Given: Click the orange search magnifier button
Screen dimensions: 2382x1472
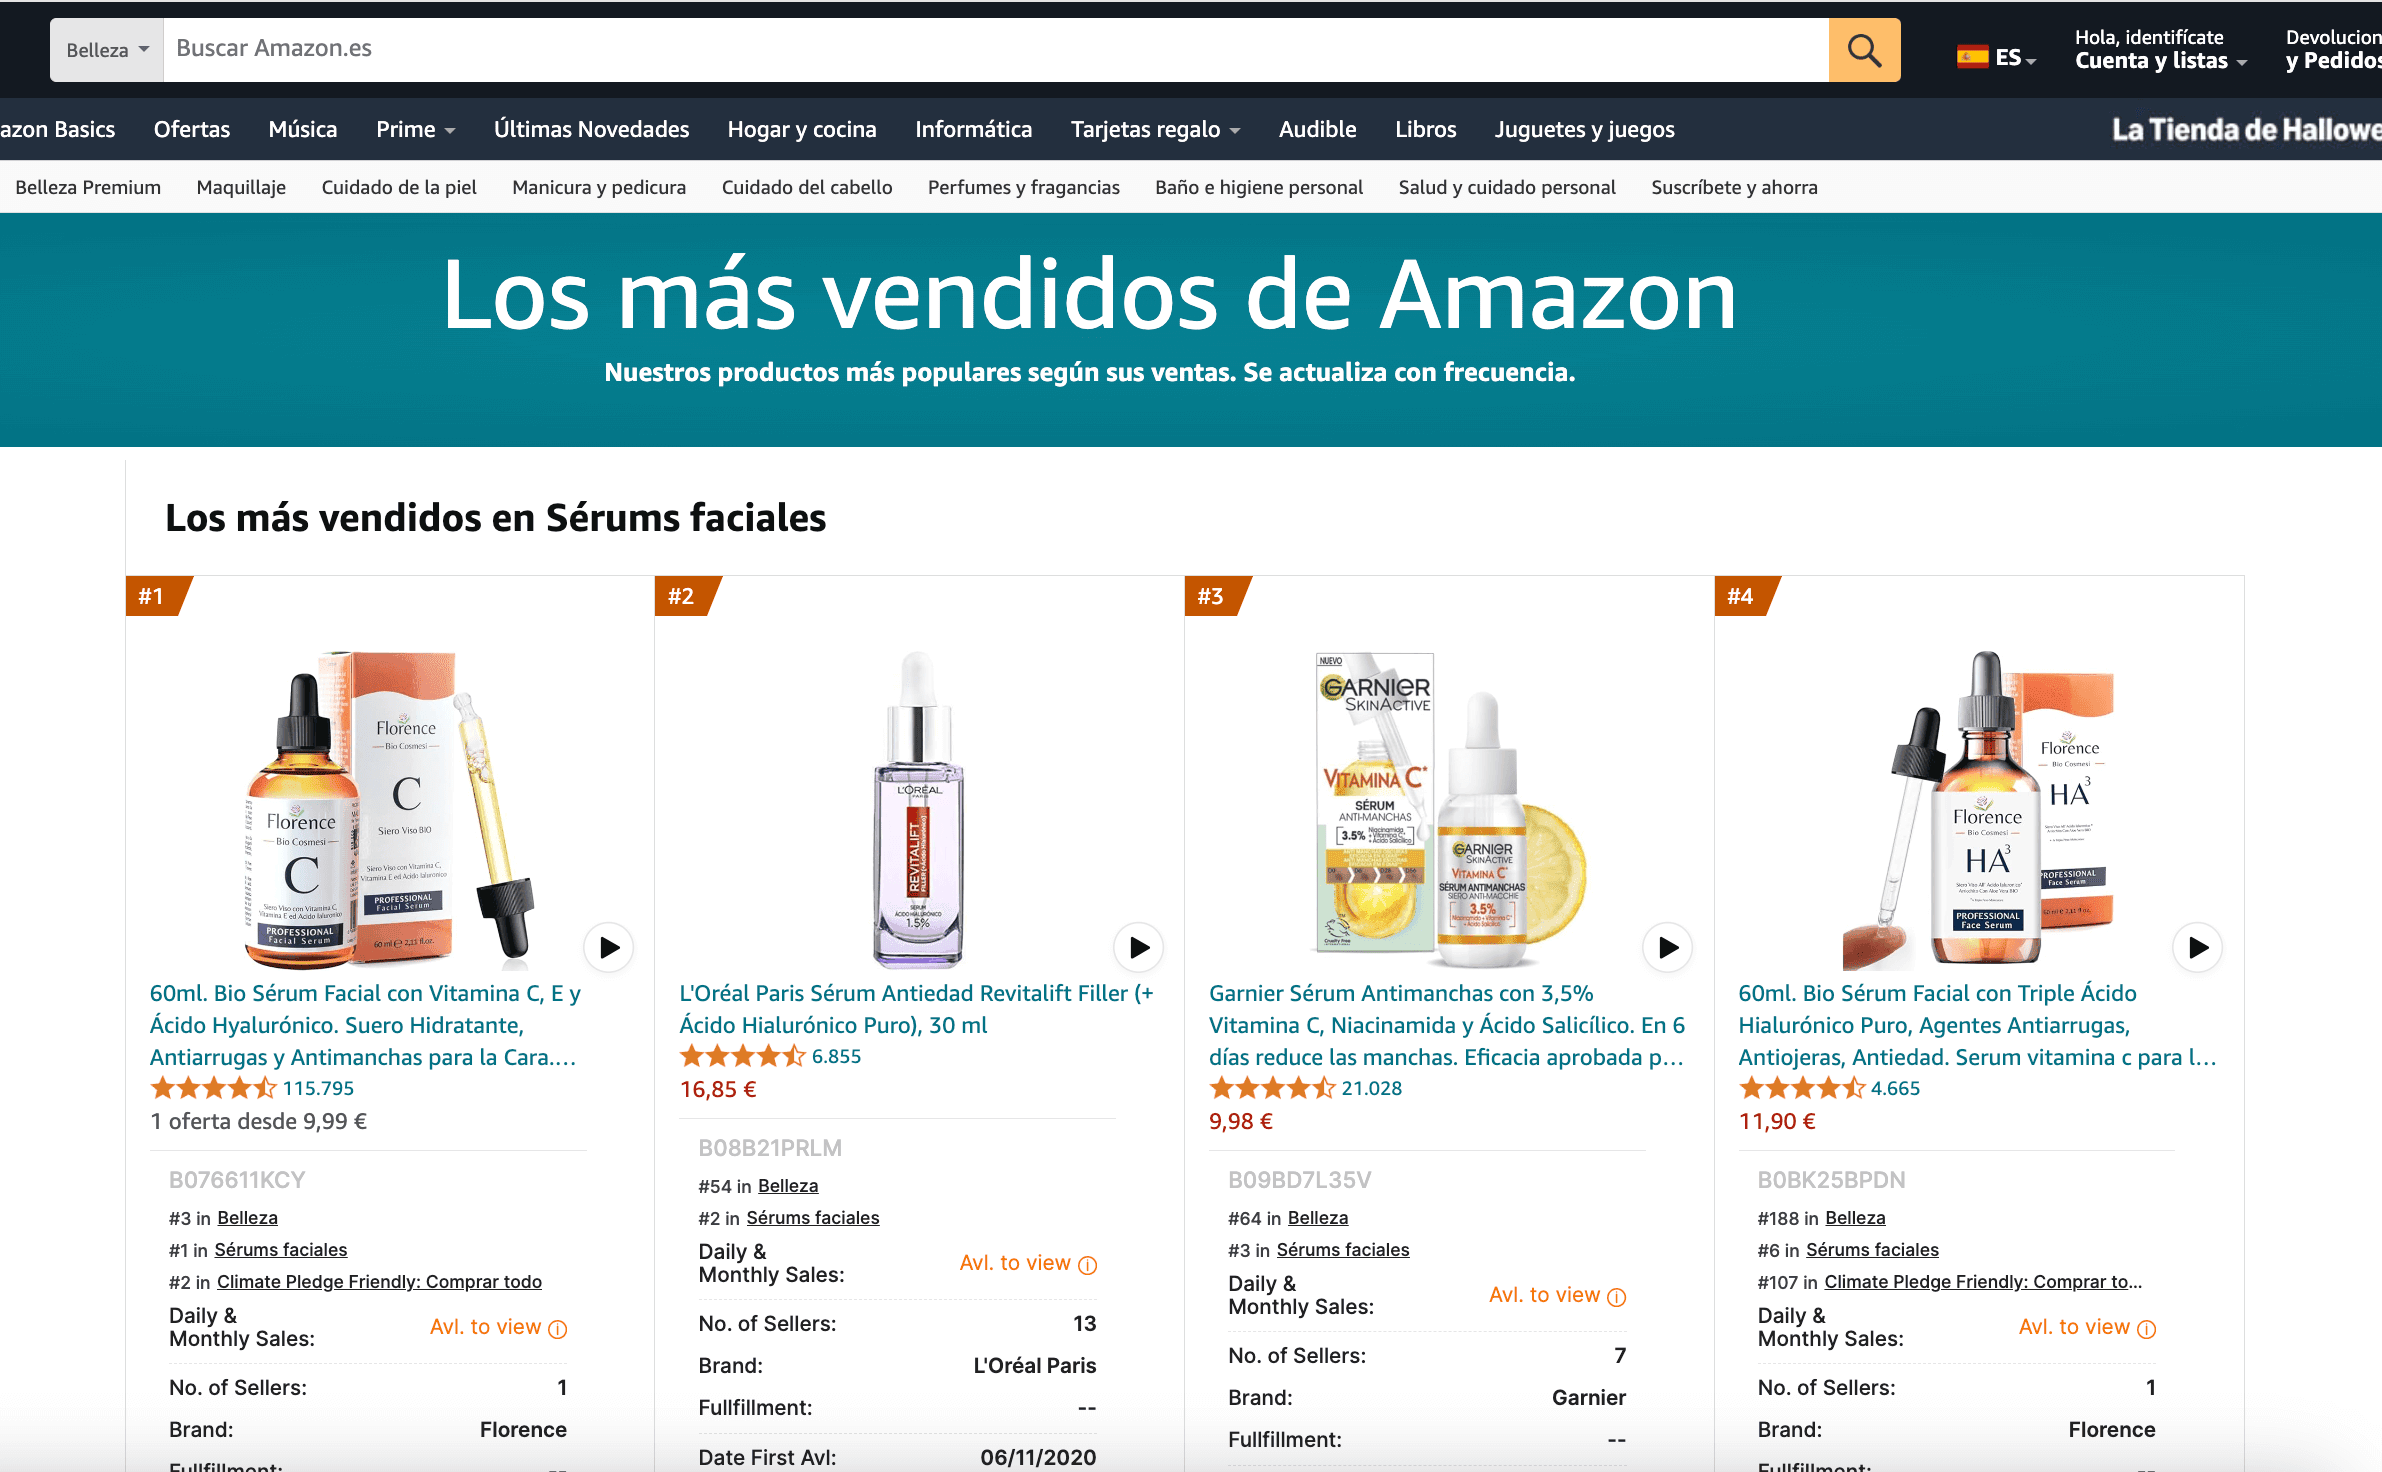Looking at the screenshot, I should (x=1864, y=50).
